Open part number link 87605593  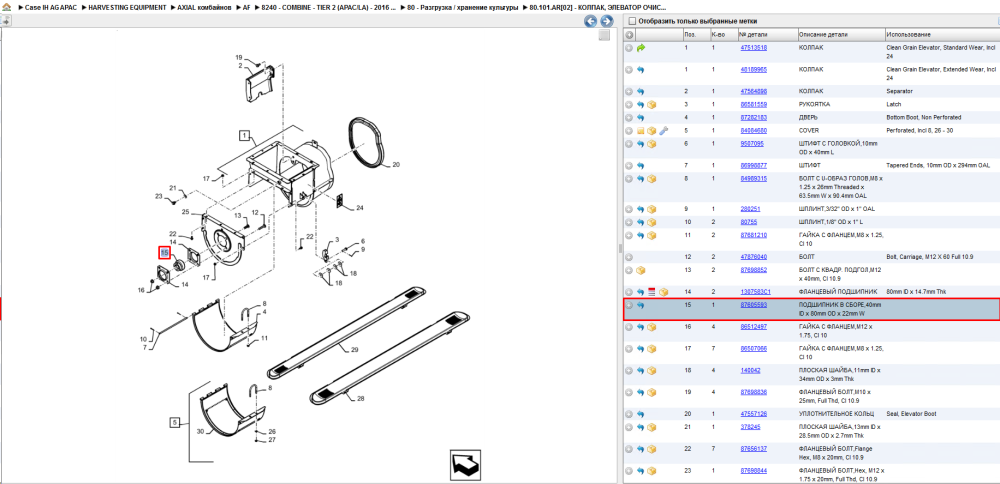coord(753,305)
